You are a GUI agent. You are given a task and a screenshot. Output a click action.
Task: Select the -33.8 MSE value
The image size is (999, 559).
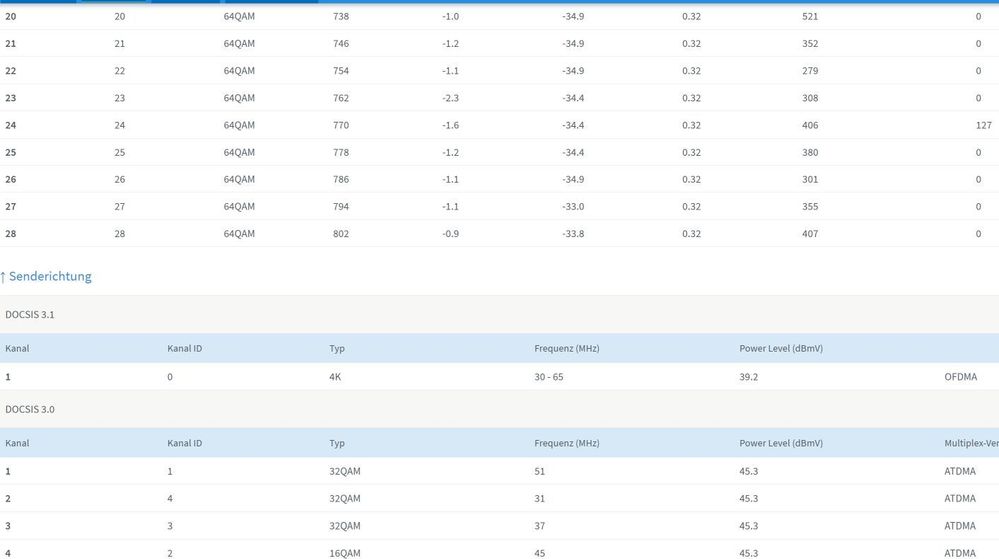(x=573, y=233)
